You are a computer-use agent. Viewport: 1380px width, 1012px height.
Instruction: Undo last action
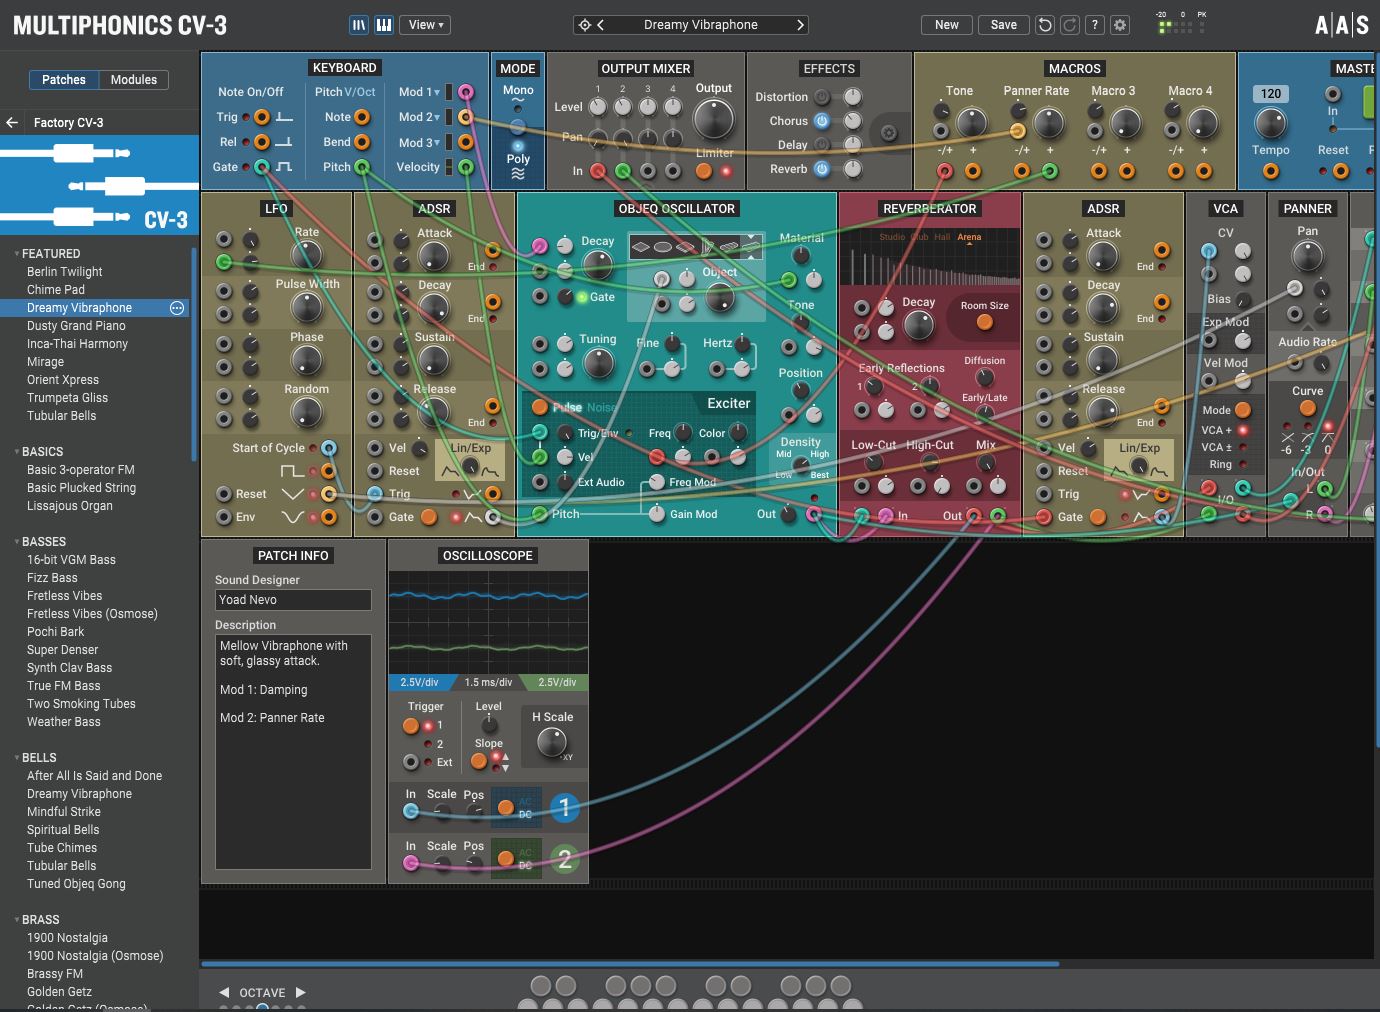[x=1045, y=25]
